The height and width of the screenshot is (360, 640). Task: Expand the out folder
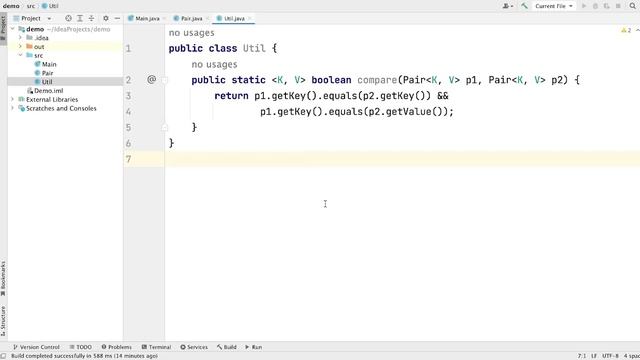(20, 47)
